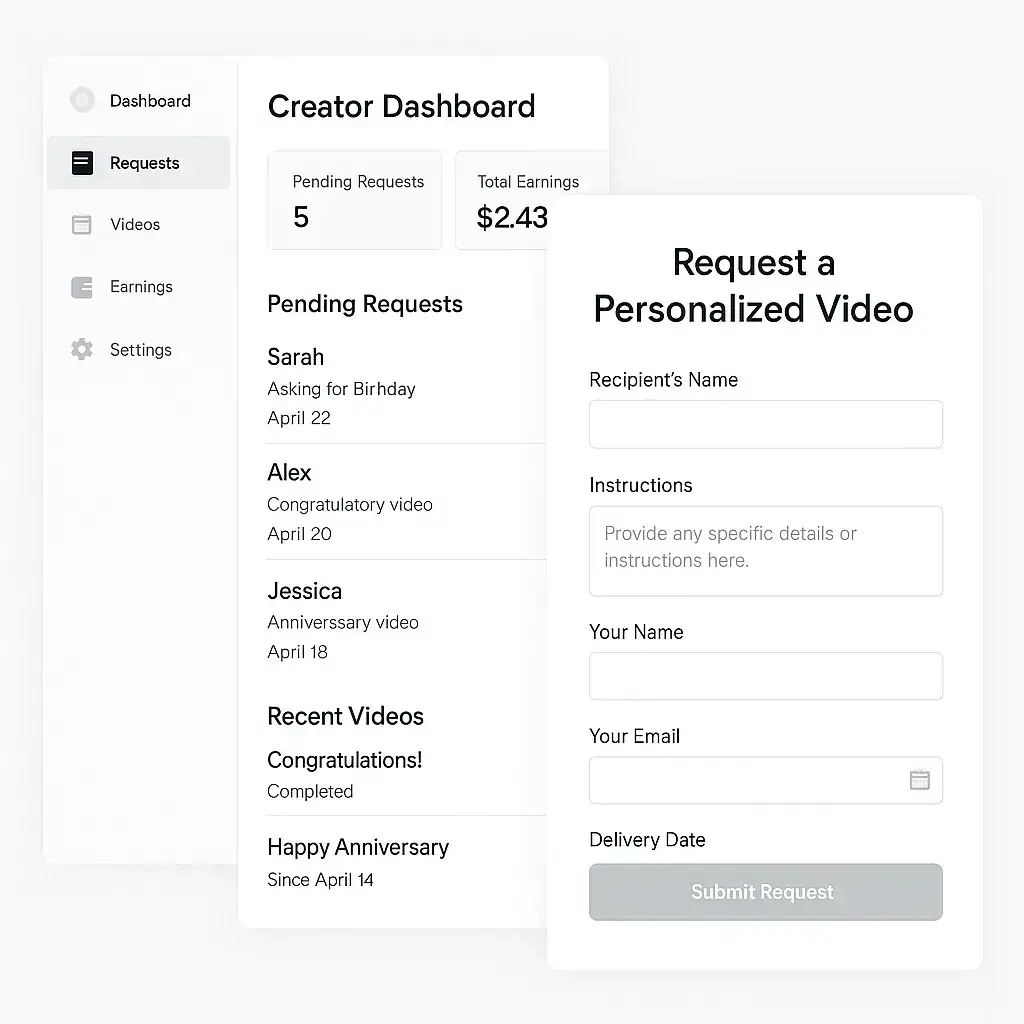Click the Dashboard circle icon in sidebar
Viewport: 1024px width, 1024px height.
[82, 100]
